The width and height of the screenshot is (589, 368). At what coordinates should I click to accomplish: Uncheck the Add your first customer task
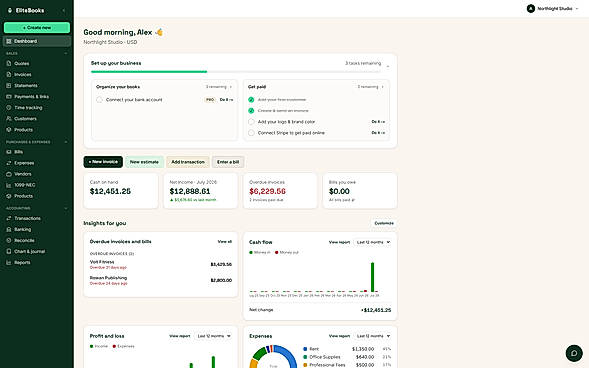tap(251, 100)
